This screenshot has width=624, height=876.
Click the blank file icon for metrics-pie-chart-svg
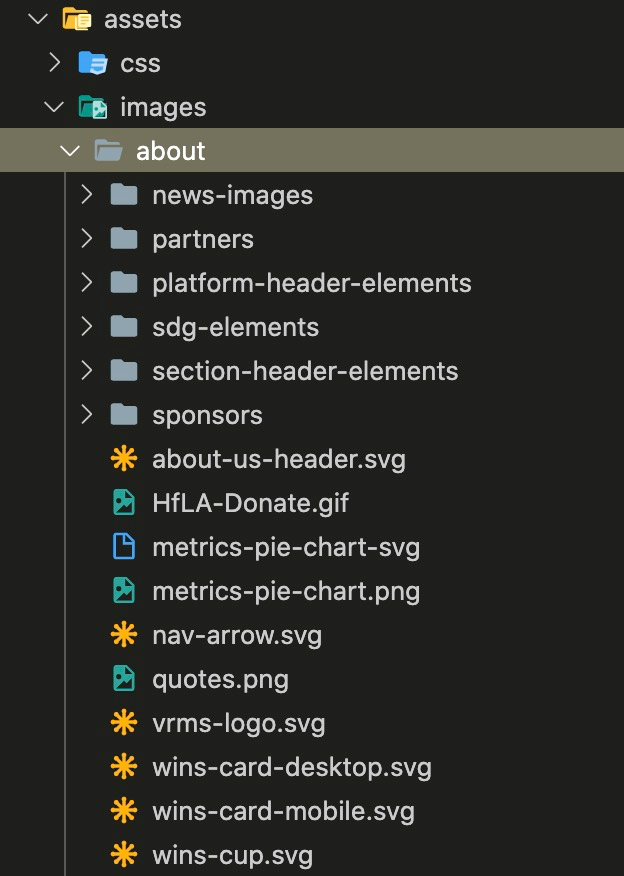point(123,547)
